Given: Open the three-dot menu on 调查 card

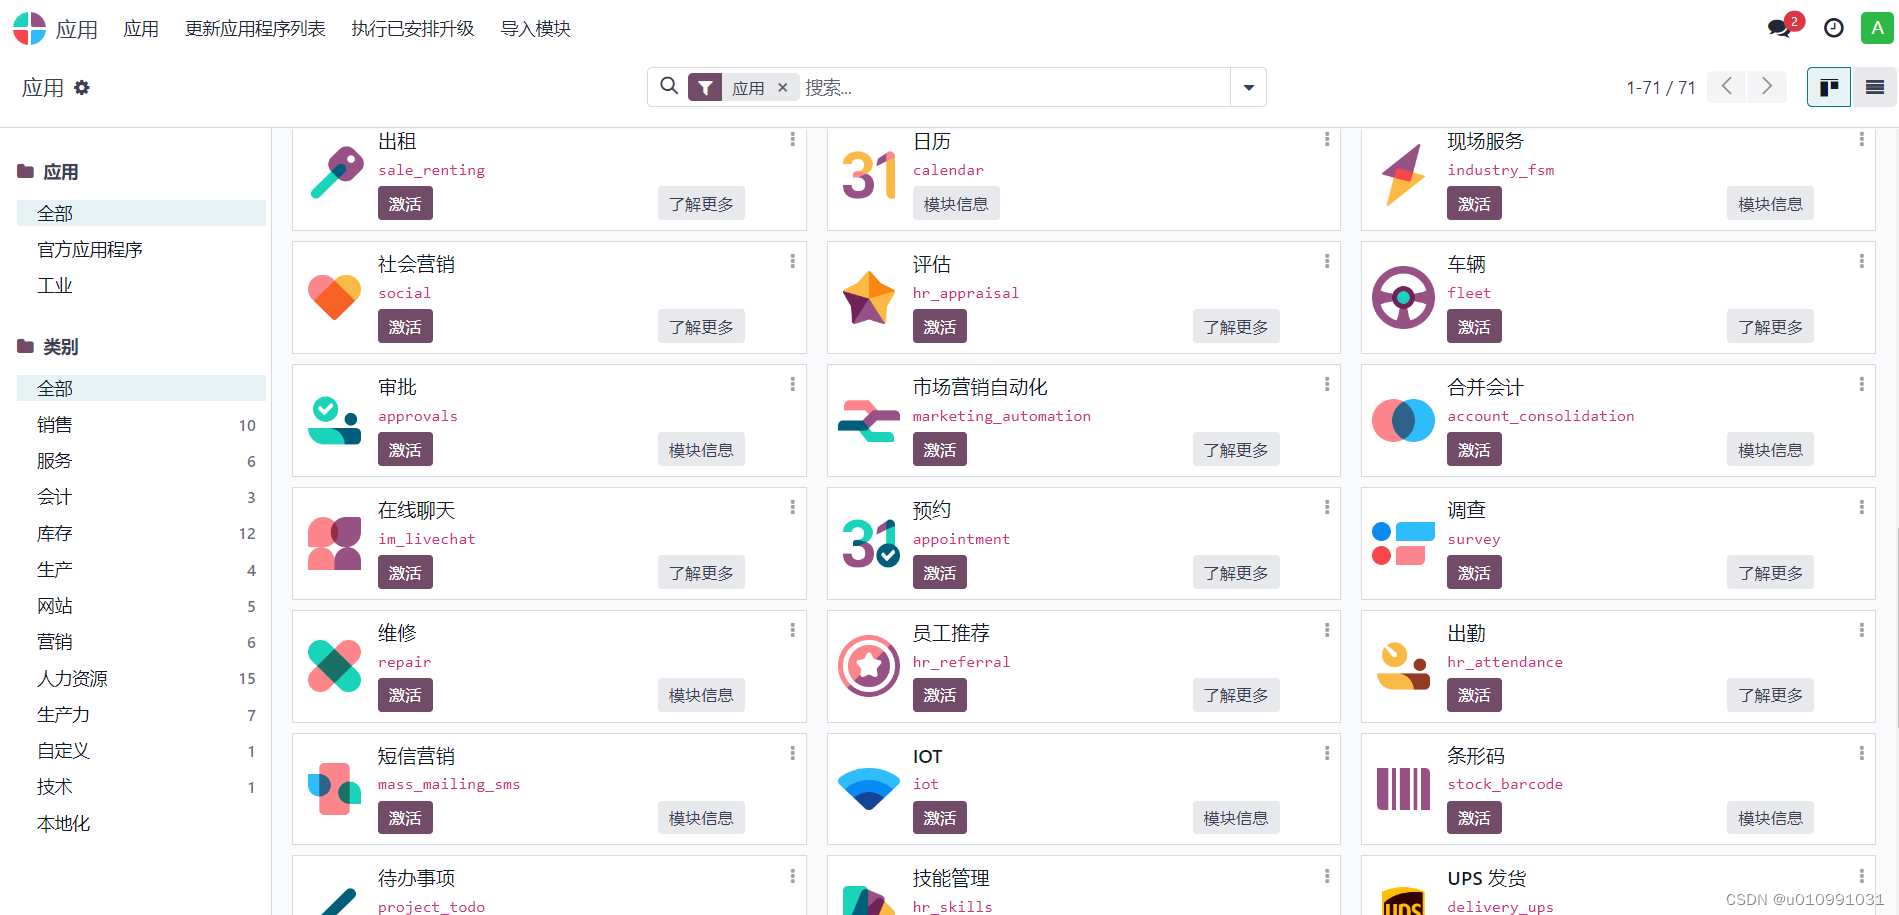Looking at the screenshot, I should coord(1861,508).
